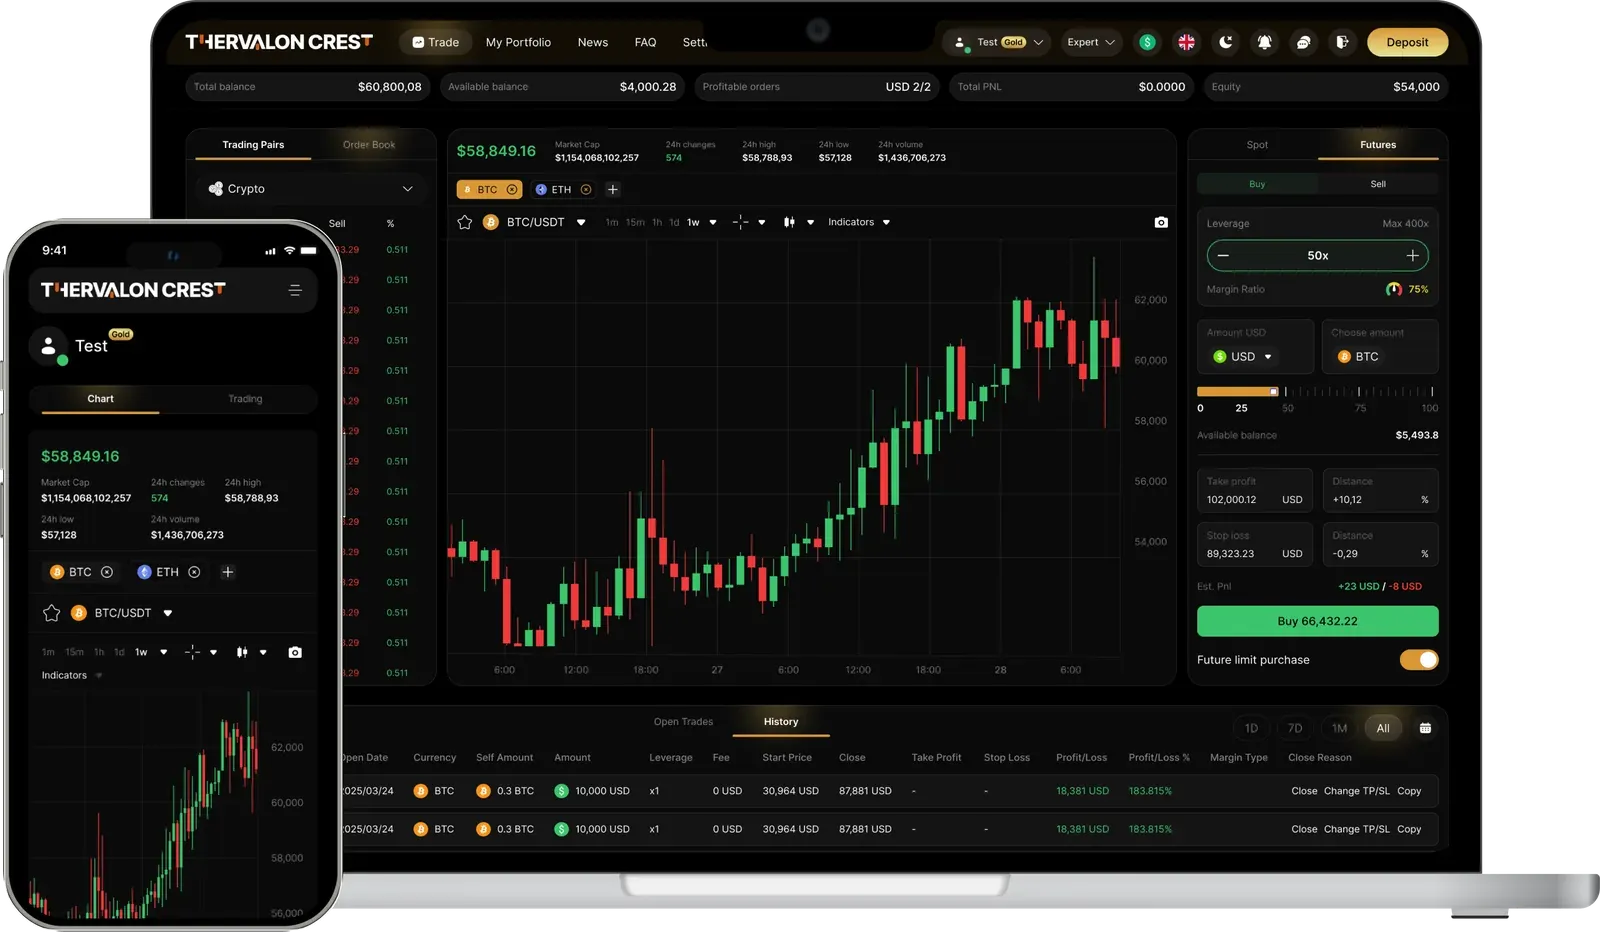This screenshot has height=932, width=1600.
Task: Favorite BTC/USDT with the phone star icon
Action: point(52,613)
